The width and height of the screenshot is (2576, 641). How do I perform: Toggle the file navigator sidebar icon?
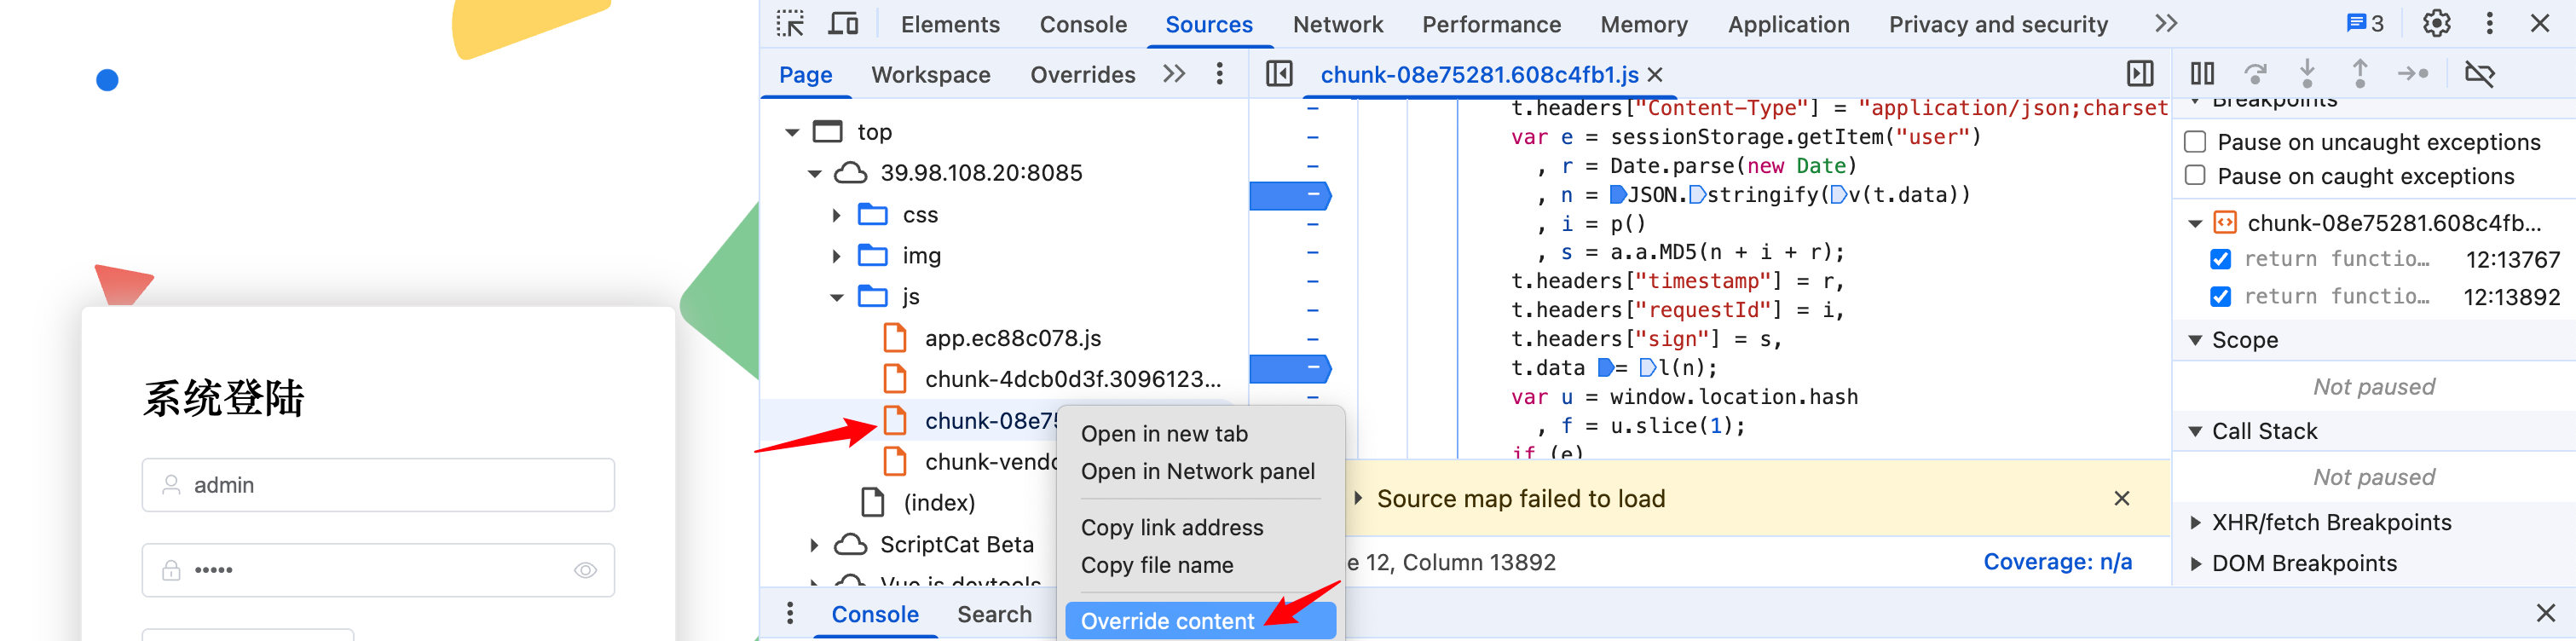click(x=1279, y=74)
